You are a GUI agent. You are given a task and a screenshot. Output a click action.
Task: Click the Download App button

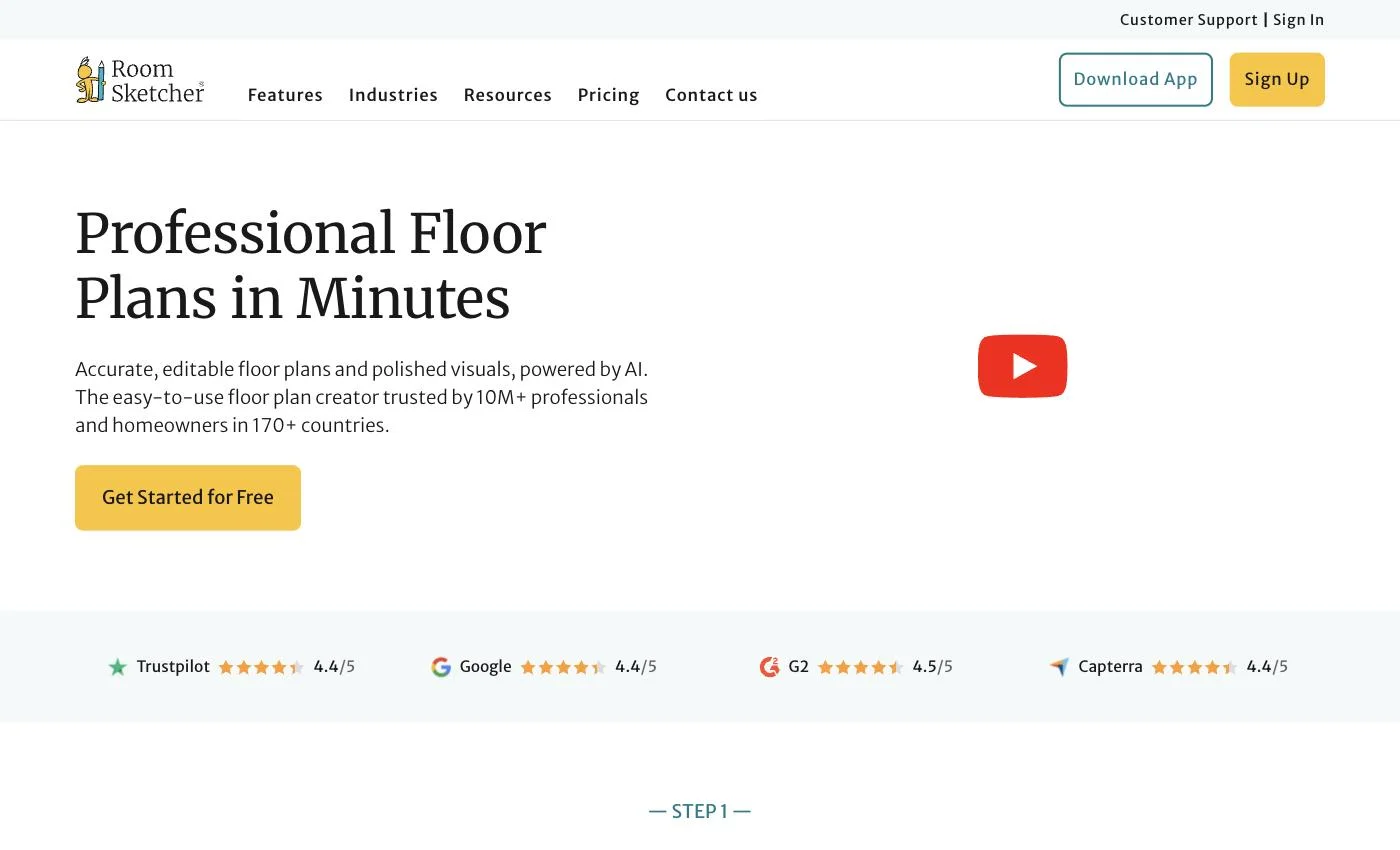coord(1135,79)
